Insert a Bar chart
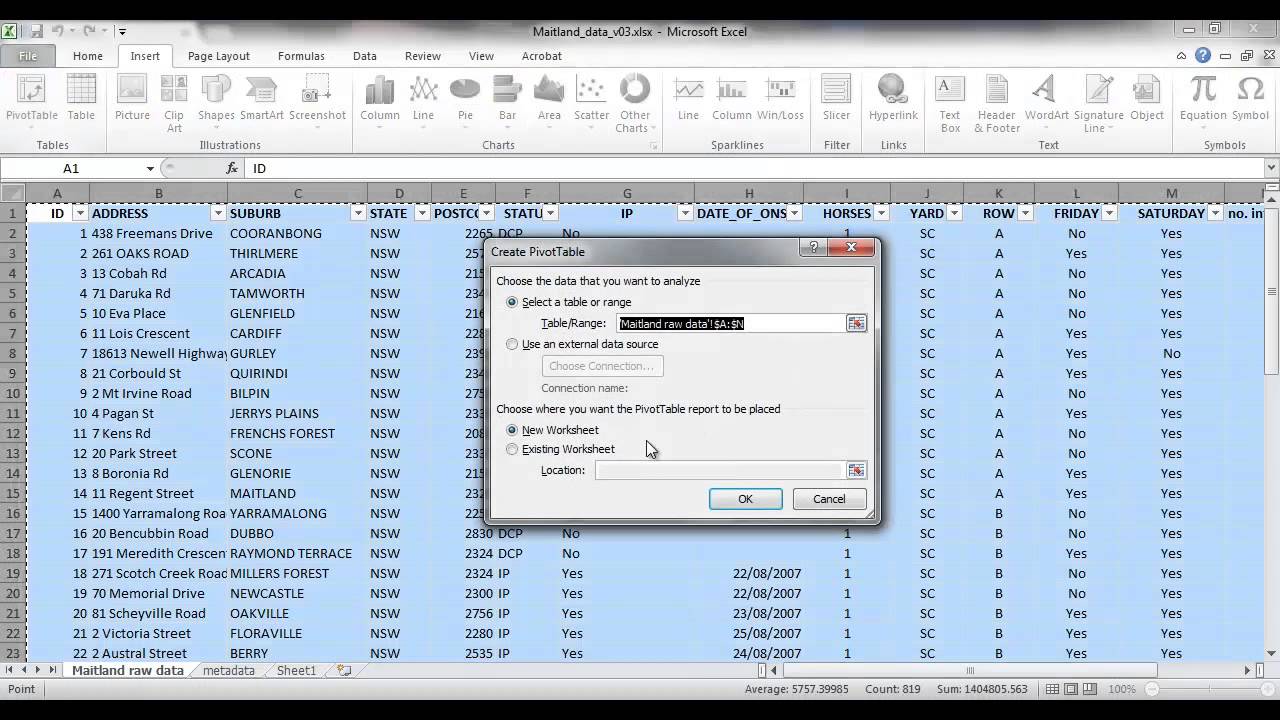The image size is (1280, 720). tap(507, 101)
